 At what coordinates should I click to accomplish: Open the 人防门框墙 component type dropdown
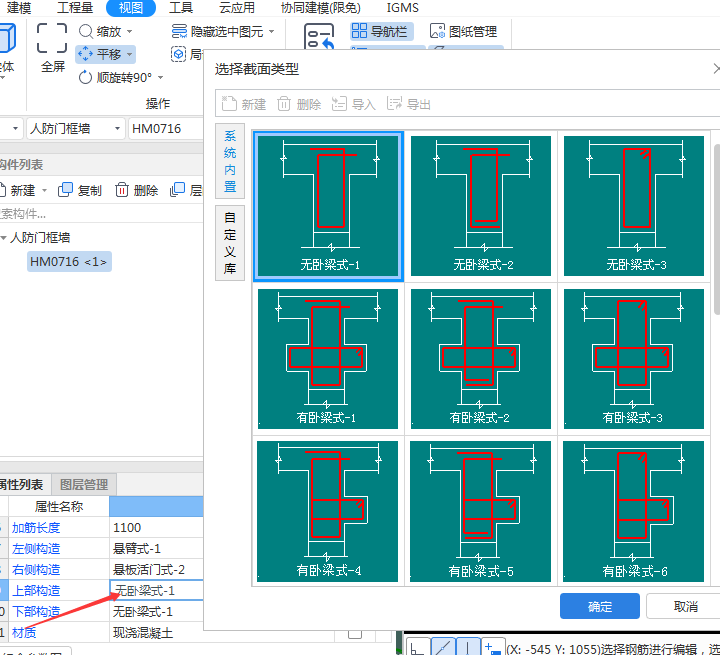(76, 128)
